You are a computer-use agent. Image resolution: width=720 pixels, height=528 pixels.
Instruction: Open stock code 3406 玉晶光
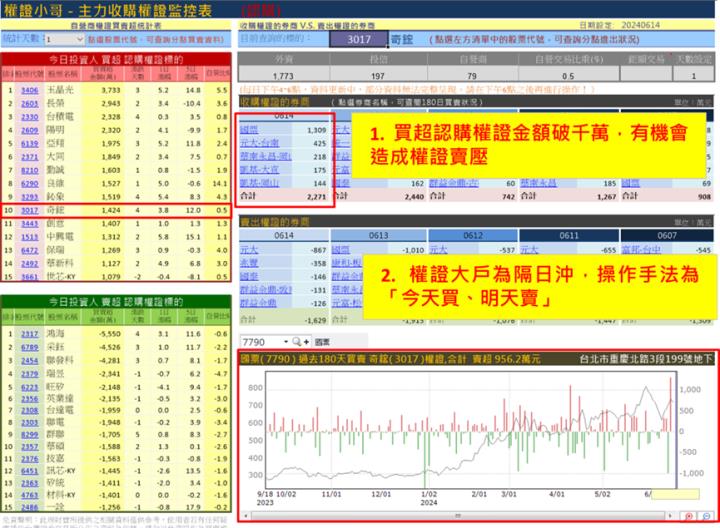30,90
